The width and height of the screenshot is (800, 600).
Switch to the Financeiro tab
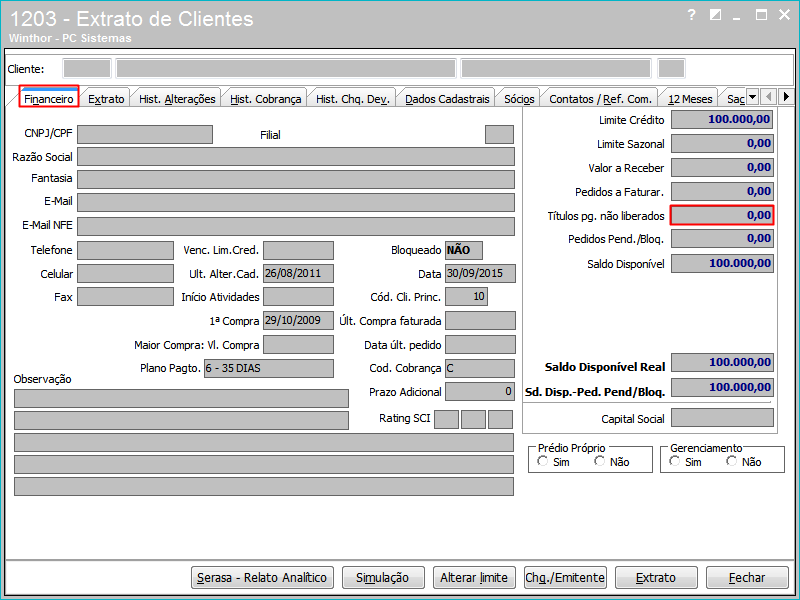click(x=49, y=98)
